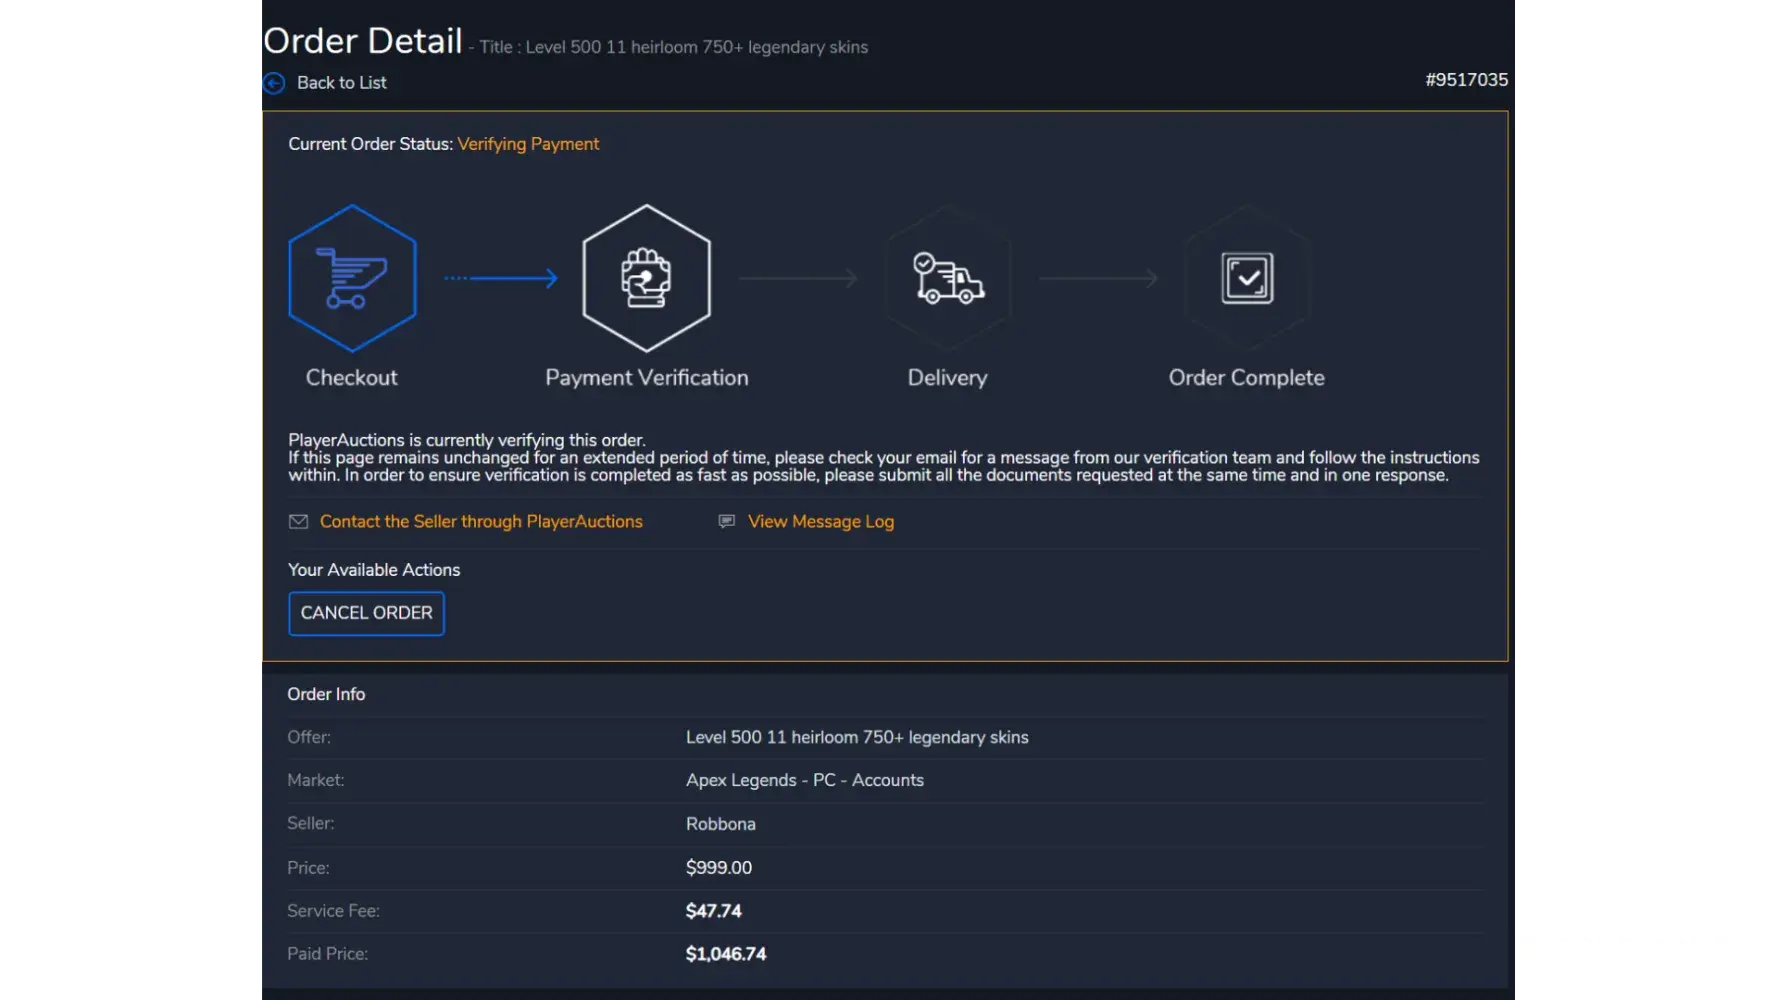Screen dimensions: 1778x1000
Task: Open Contact the Seller through PlayerAuctions
Action: click(481, 521)
